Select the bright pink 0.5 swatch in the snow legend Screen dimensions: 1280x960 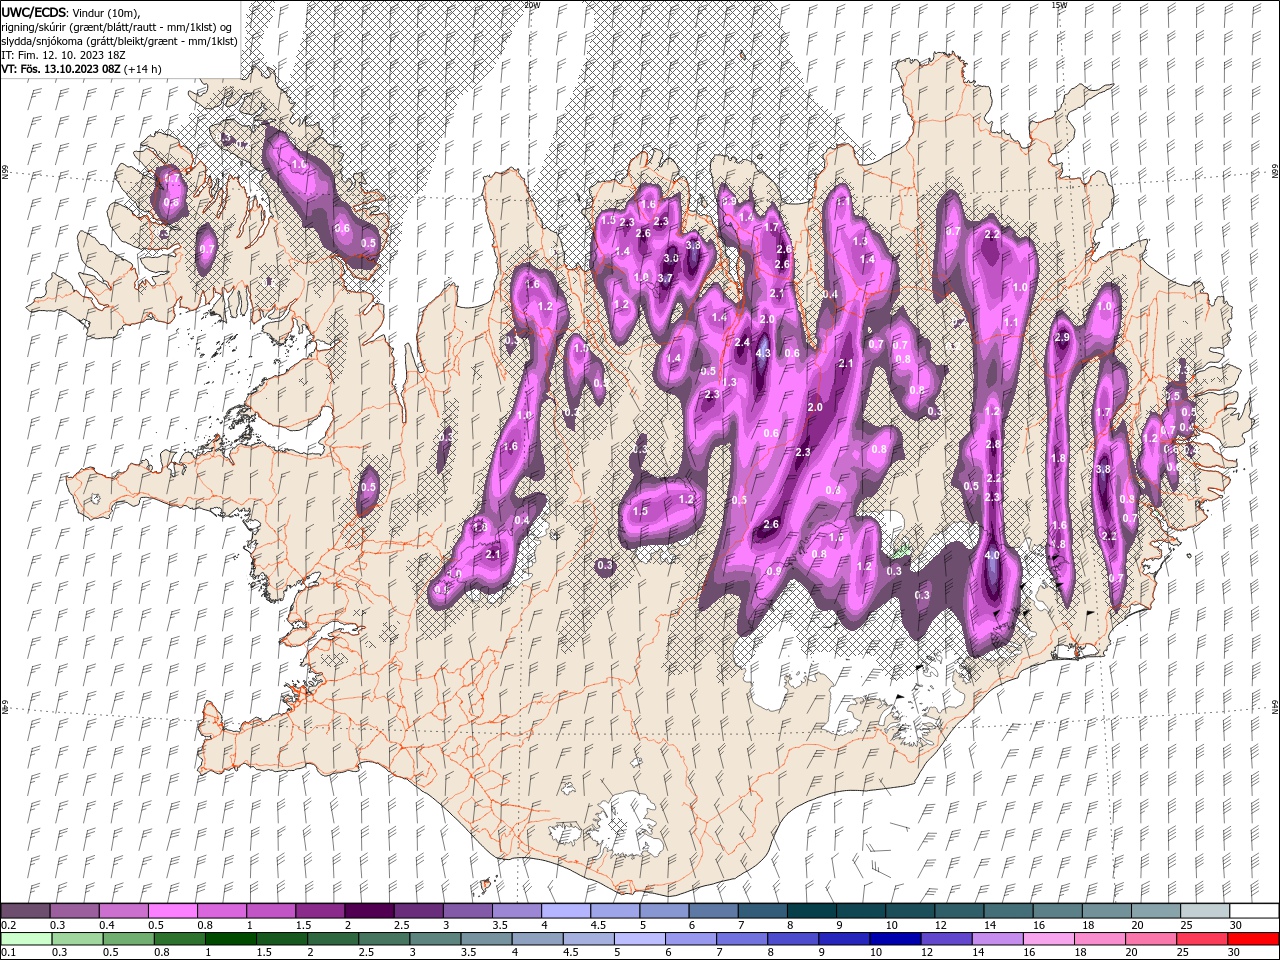pos(172,910)
